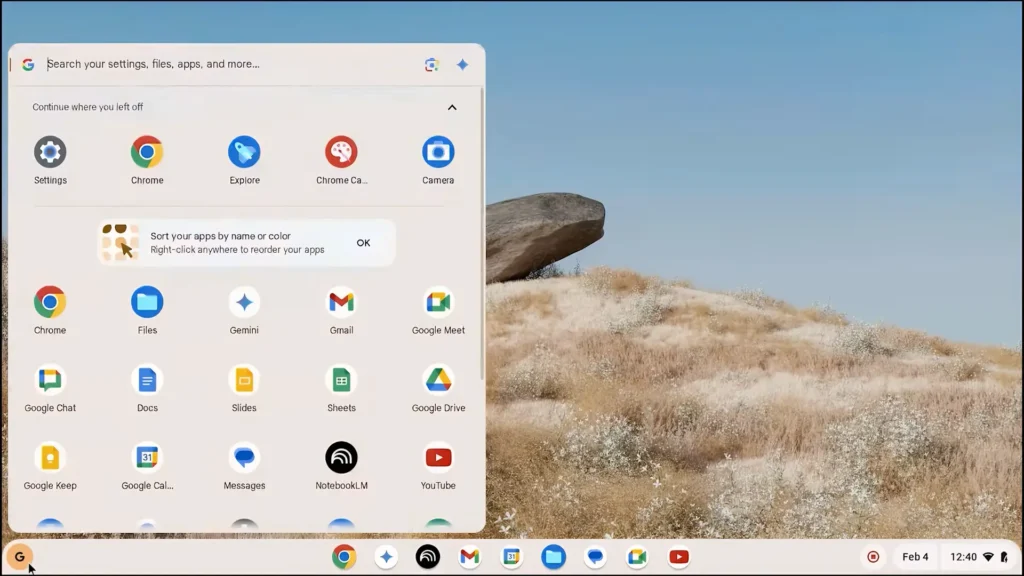Open Gemini from the shelf
This screenshot has width=1024, height=576.
click(386, 557)
